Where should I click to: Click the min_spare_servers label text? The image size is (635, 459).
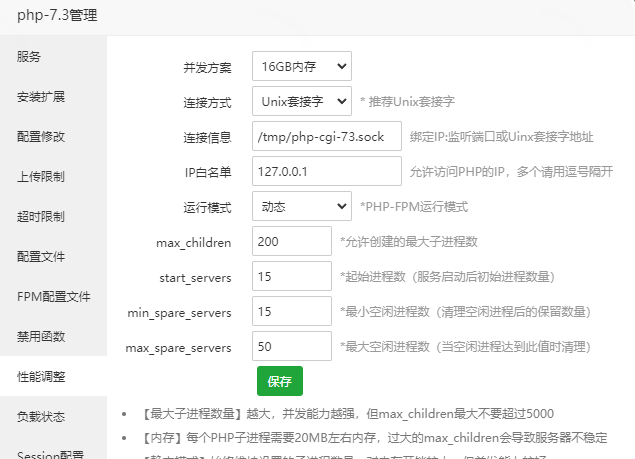click(x=179, y=313)
